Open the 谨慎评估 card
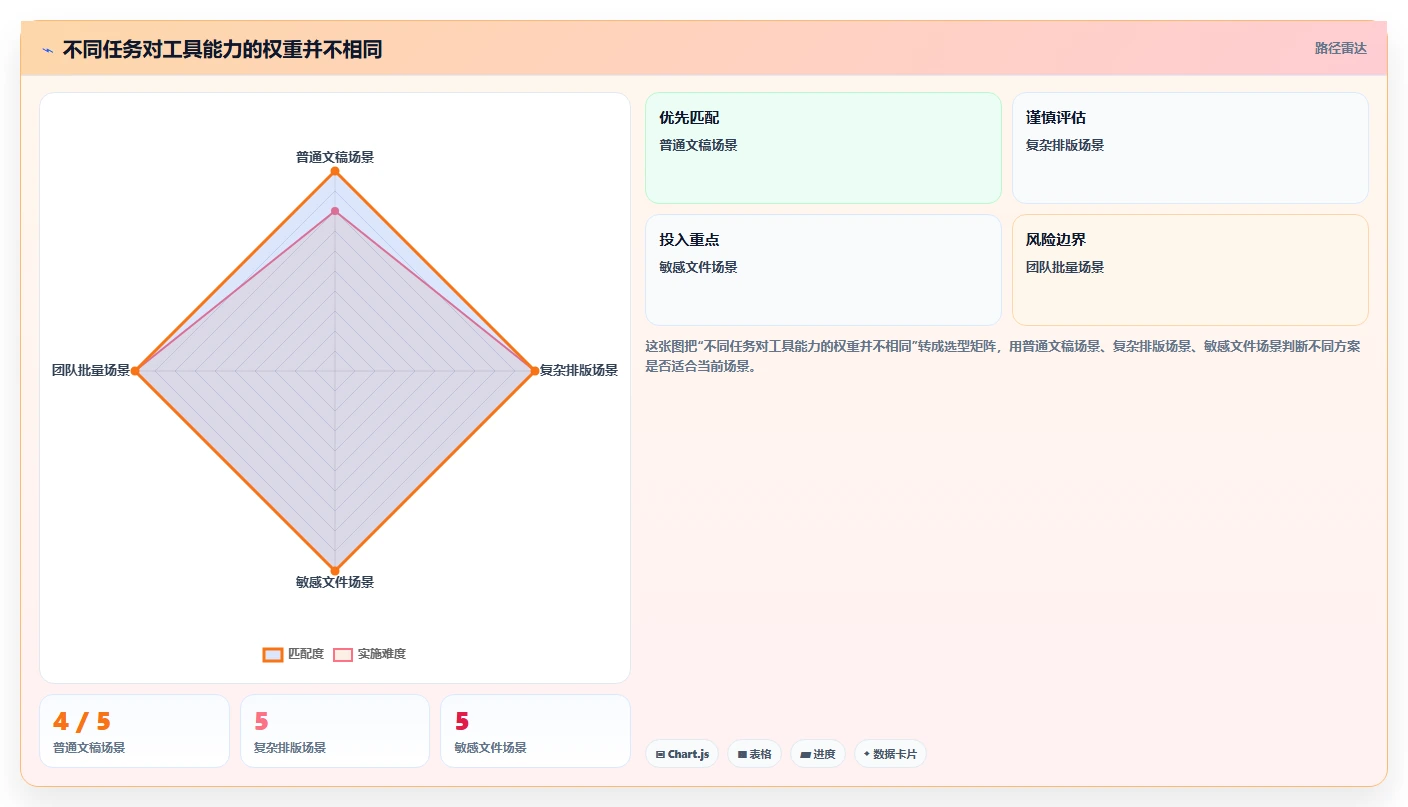The height and width of the screenshot is (807, 1408). click(x=1190, y=148)
